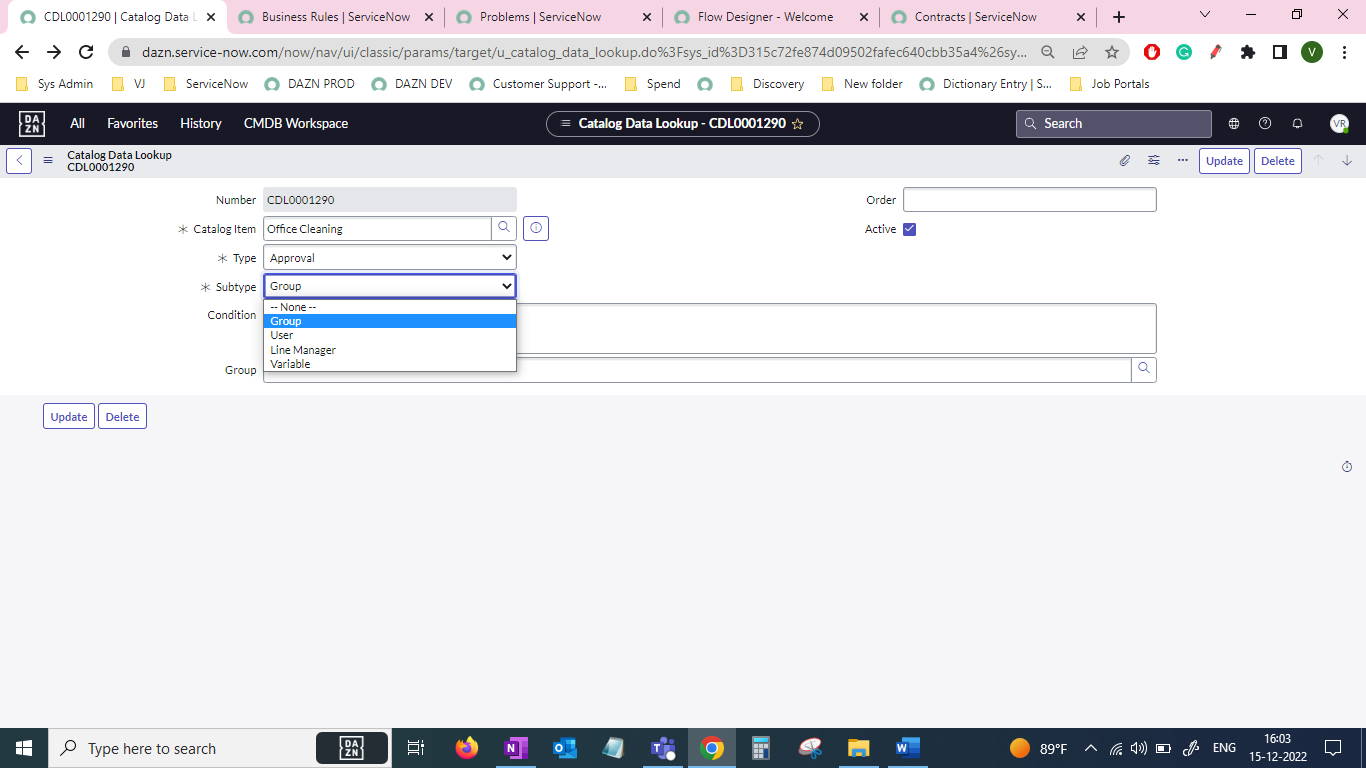
Task: Open OneNote from the taskbar
Action: click(x=515, y=748)
